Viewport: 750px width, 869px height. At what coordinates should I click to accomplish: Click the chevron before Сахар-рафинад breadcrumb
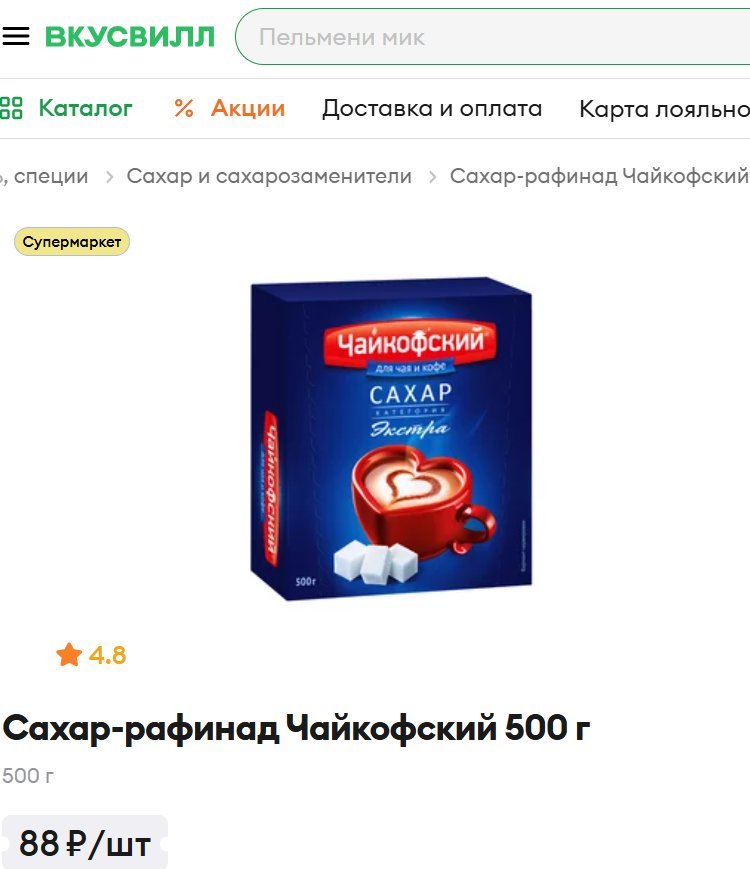click(x=432, y=177)
